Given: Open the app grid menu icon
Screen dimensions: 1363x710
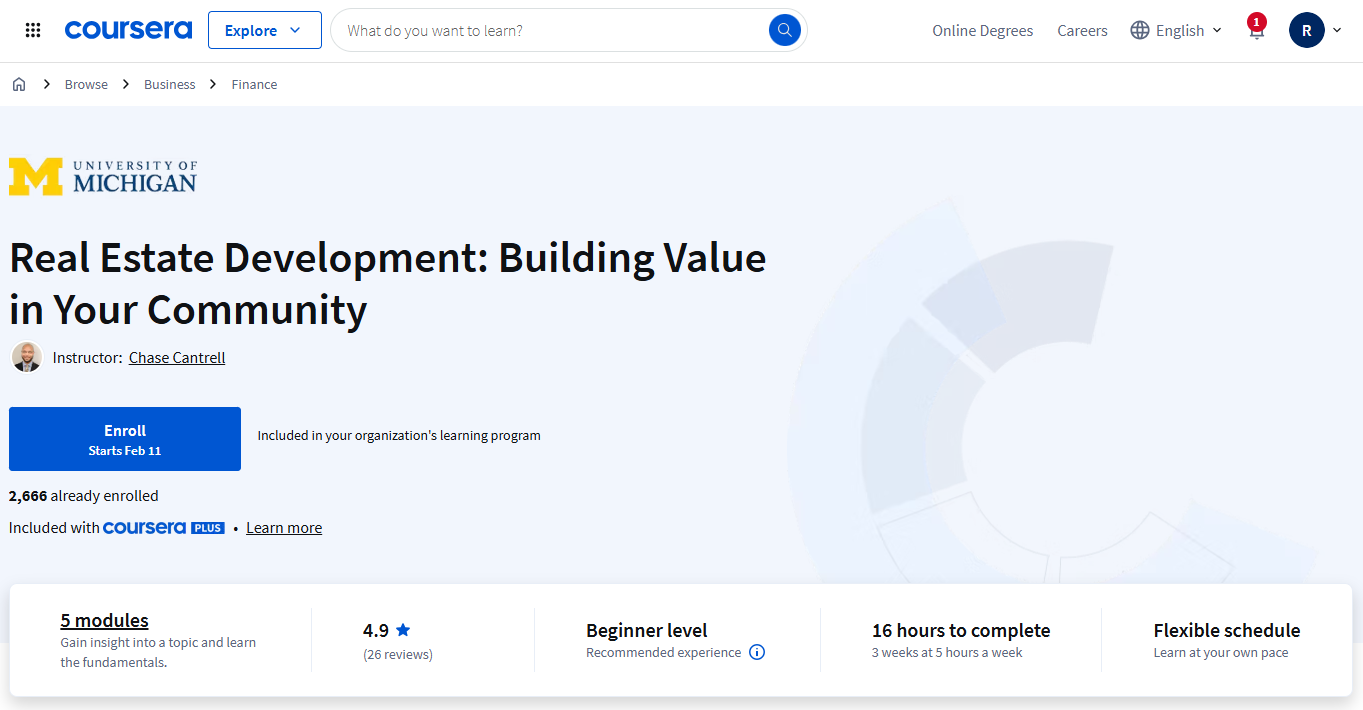Looking at the screenshot, I should (x=33, y=30).
